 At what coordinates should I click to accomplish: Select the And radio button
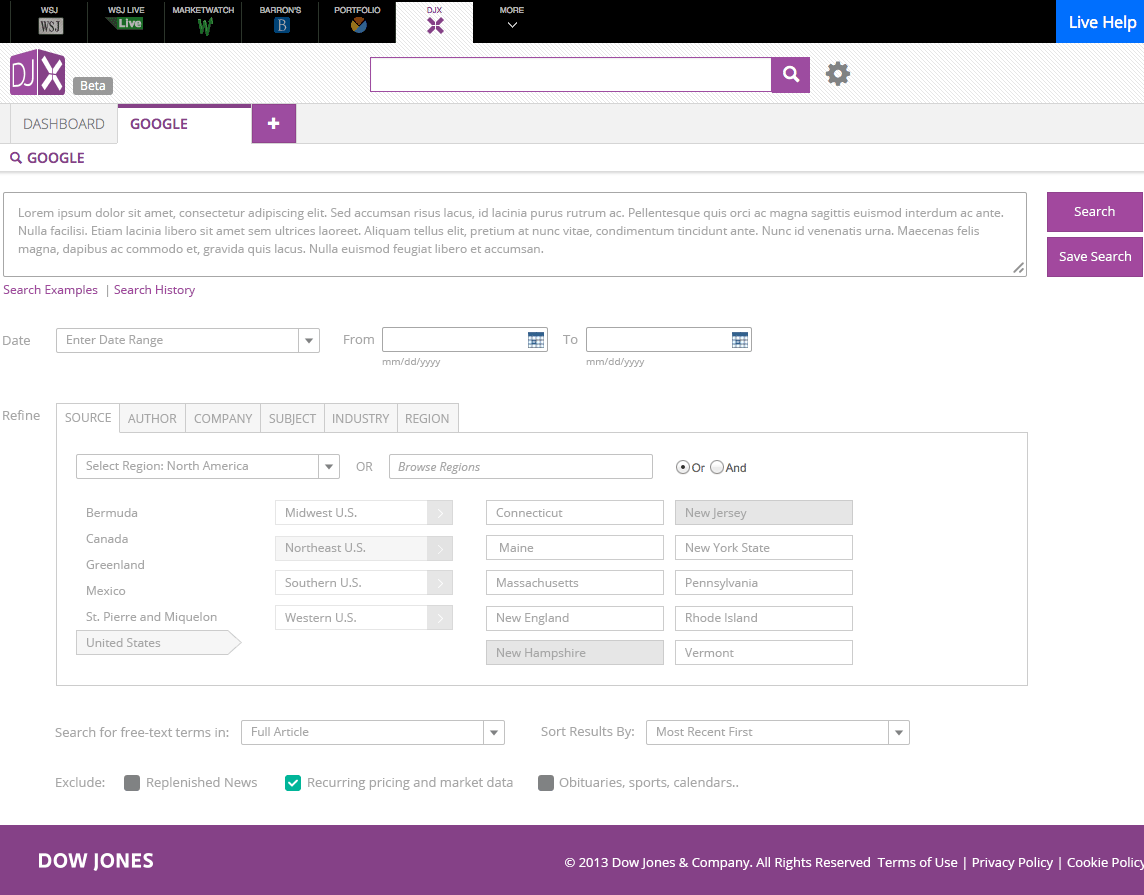click(x=717, y=468)
